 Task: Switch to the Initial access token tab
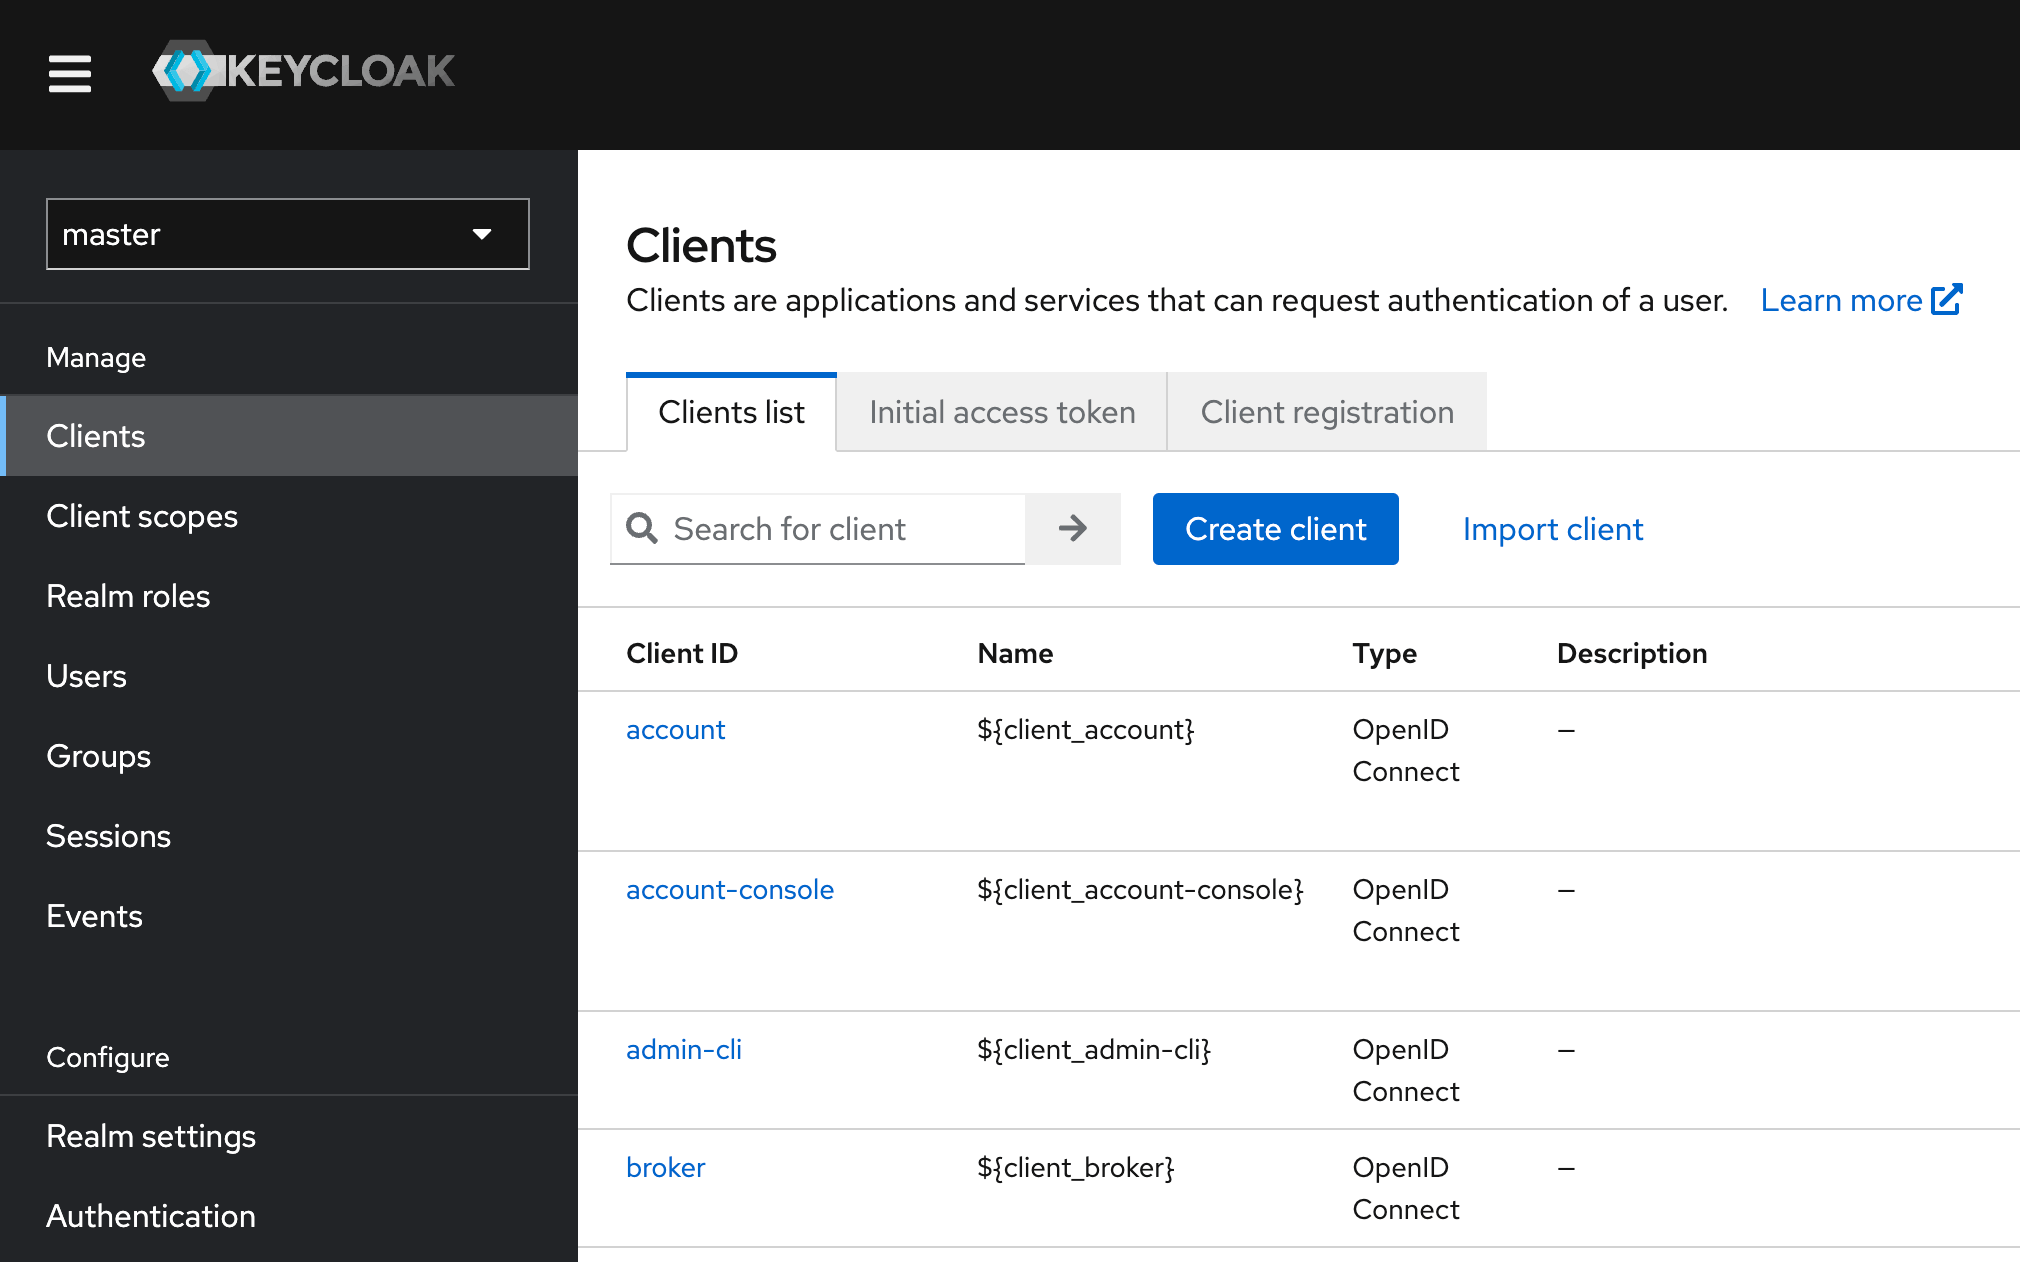(1001, 411)
